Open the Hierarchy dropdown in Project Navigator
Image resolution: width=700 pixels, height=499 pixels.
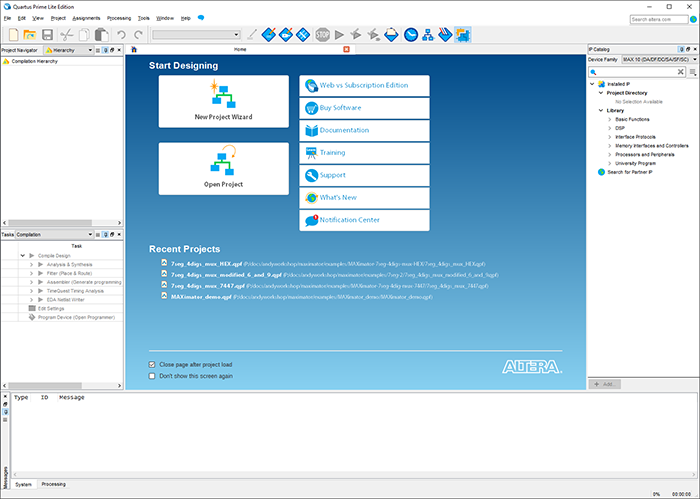coord(69,50)
